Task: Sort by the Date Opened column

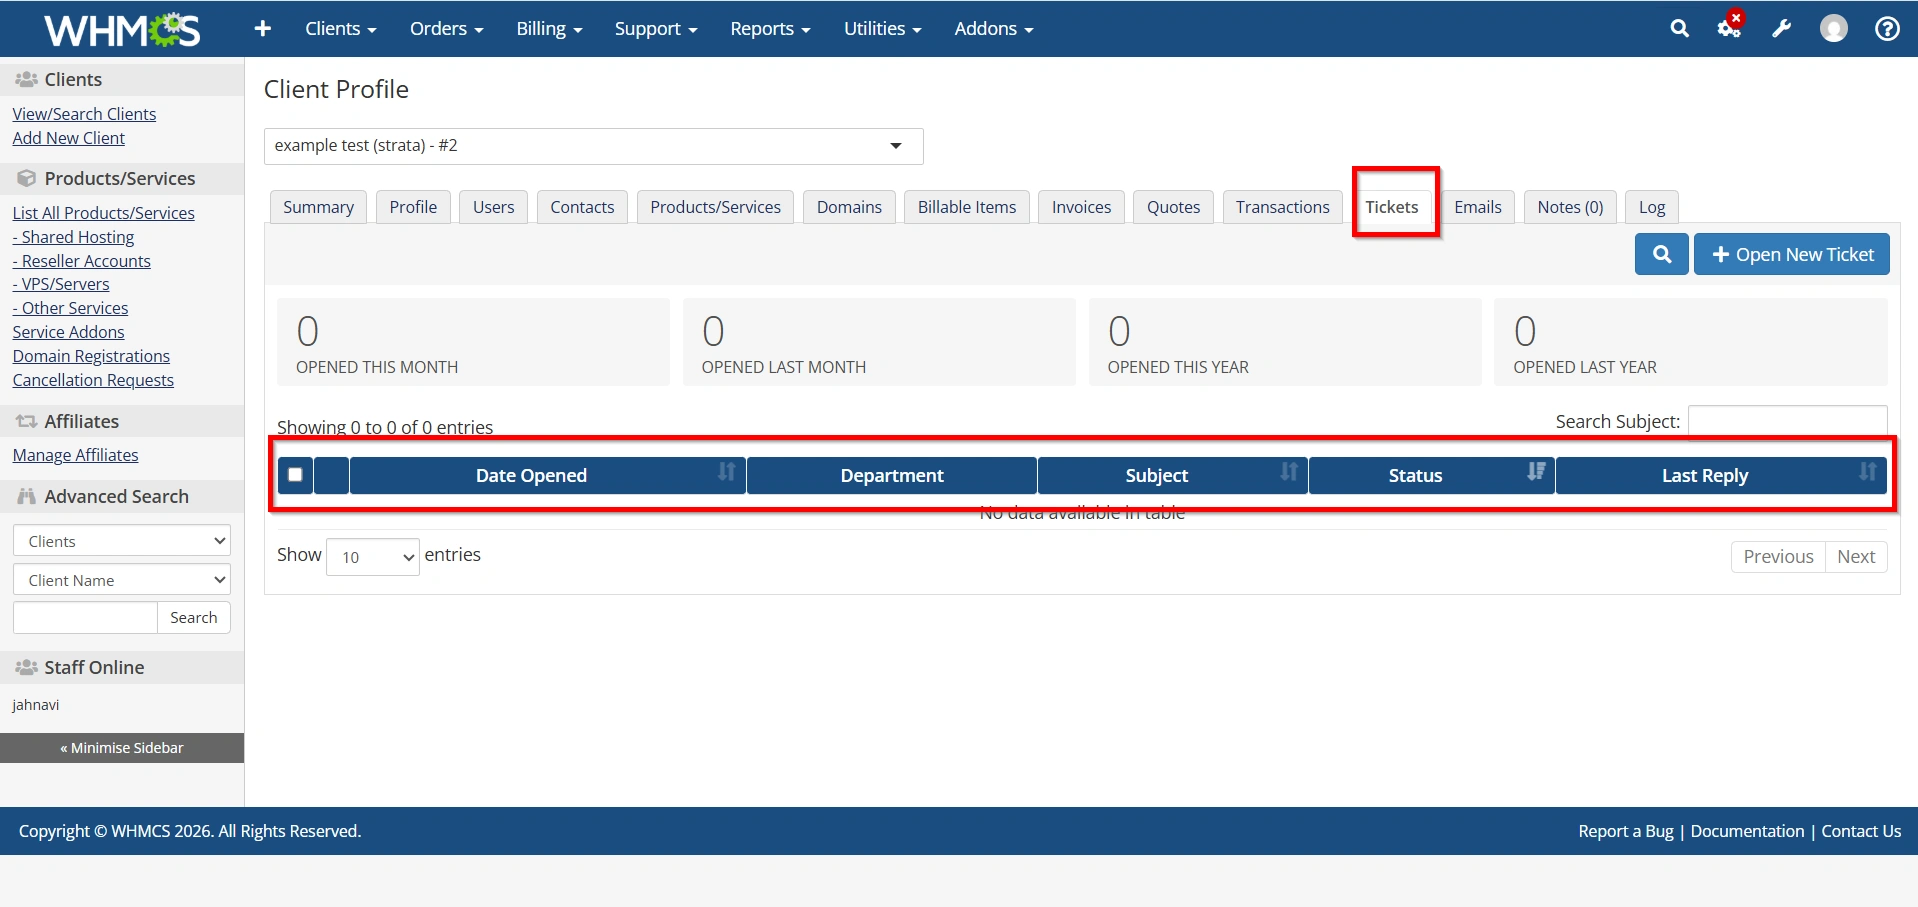Action: tap(547, 475)
